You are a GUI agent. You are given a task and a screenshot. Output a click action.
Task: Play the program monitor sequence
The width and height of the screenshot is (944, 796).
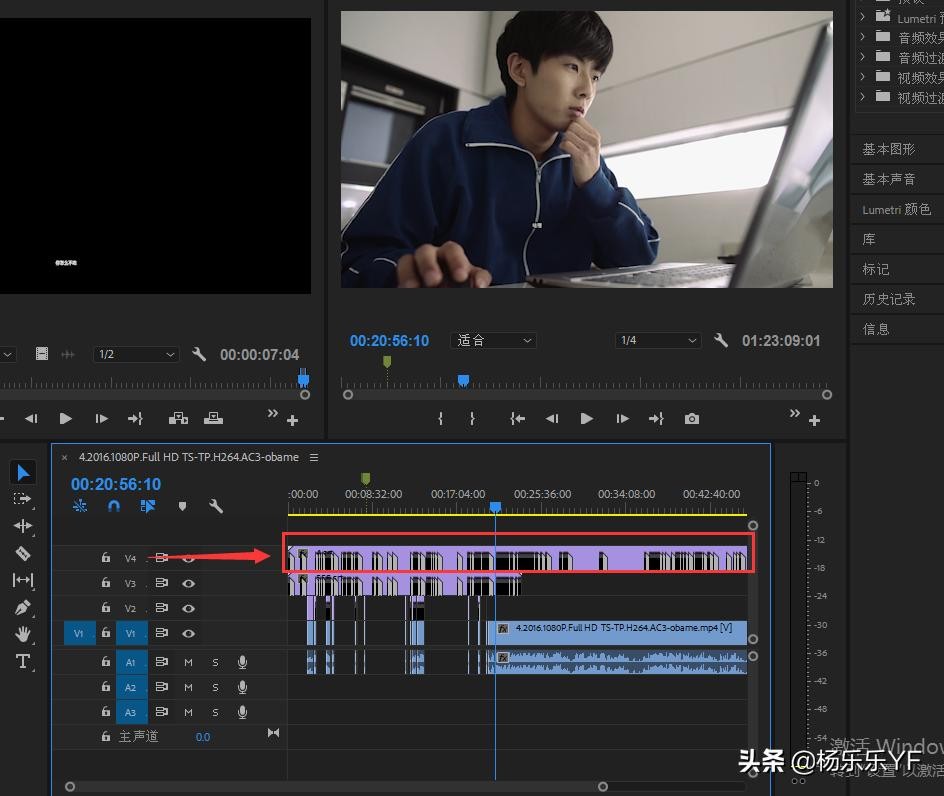(587, 419)
